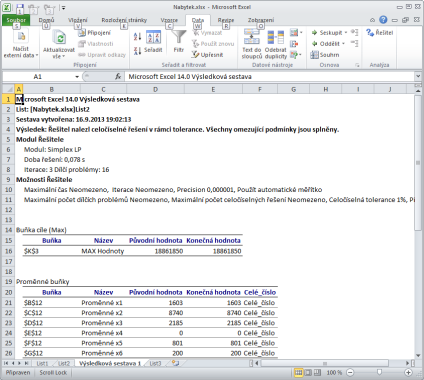Go to last sheet navigation arrow
The image size is (424, 380).
(26, 363)
